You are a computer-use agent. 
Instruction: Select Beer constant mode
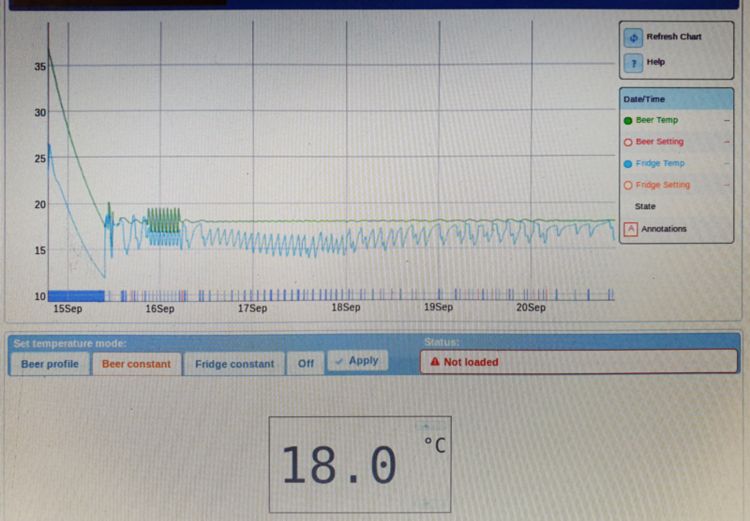pos(136,364)
